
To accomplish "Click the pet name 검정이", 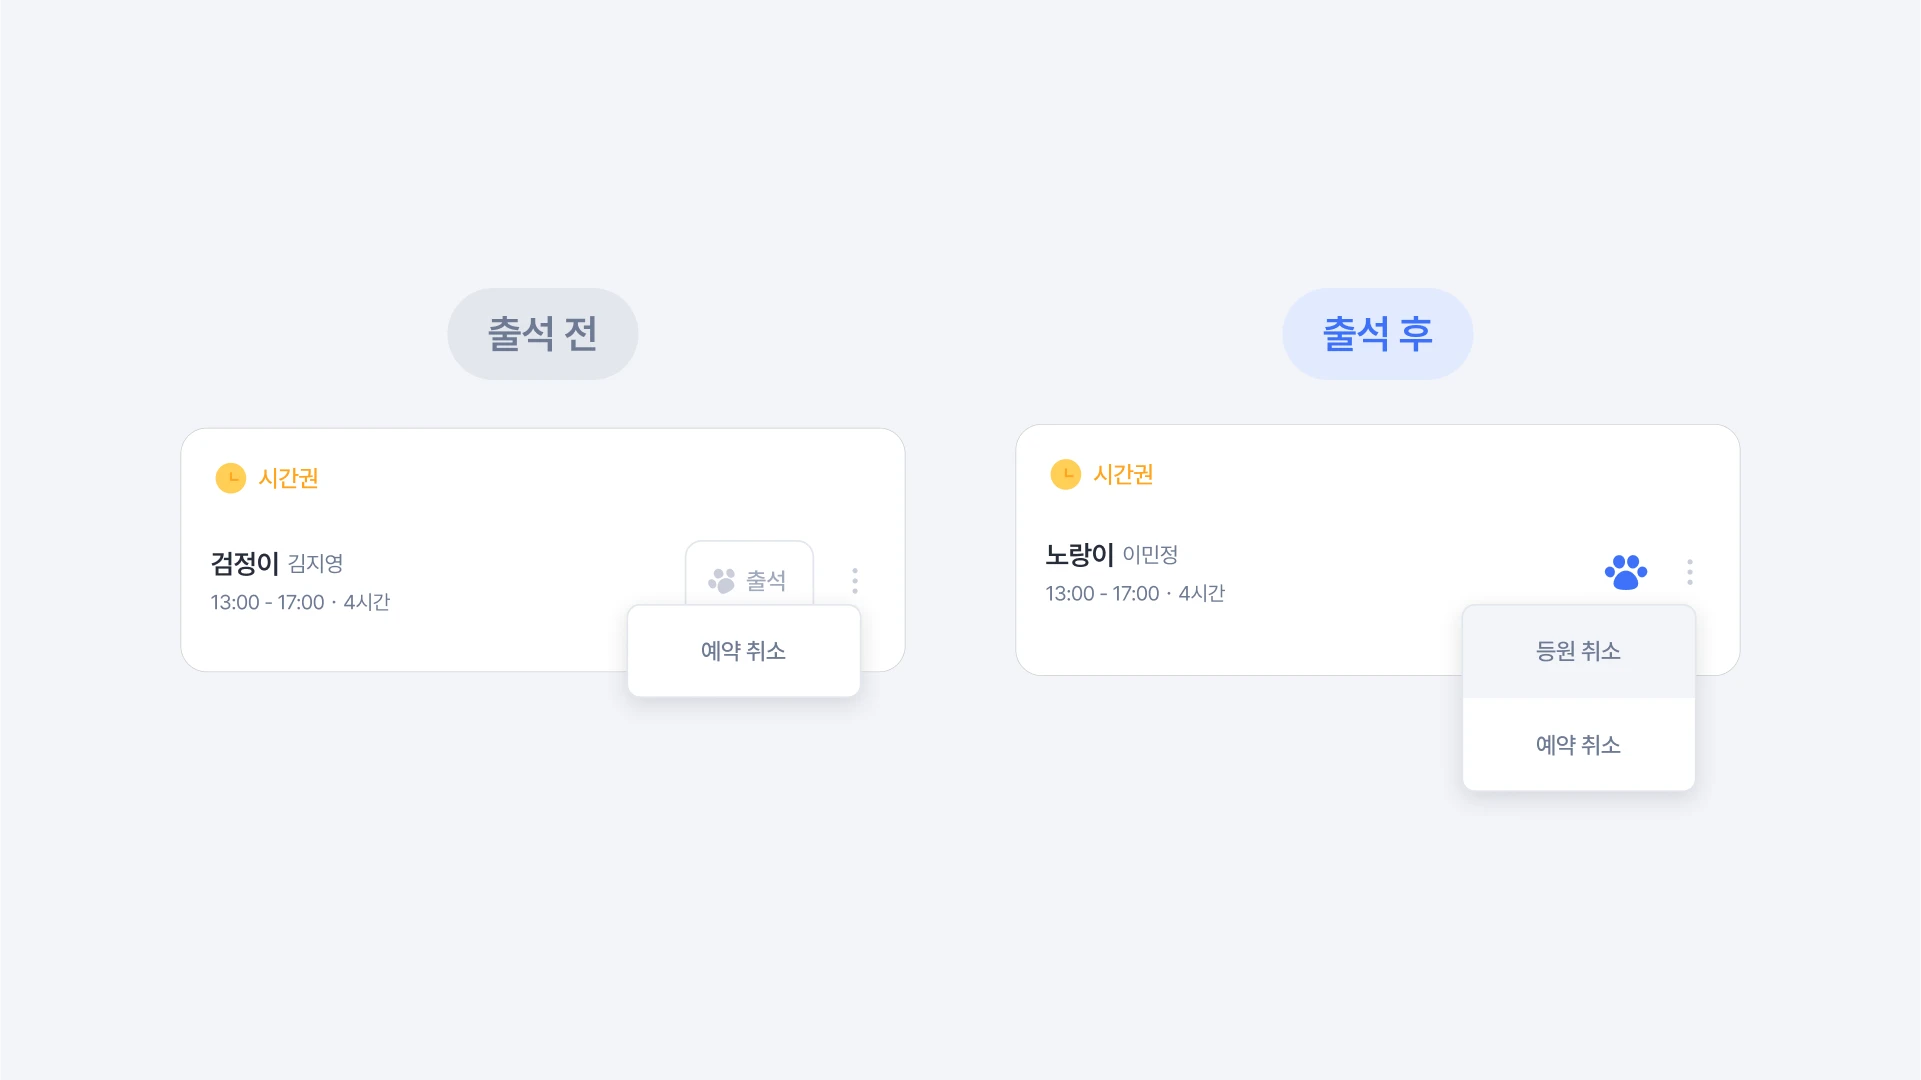I will pos(245,563).
